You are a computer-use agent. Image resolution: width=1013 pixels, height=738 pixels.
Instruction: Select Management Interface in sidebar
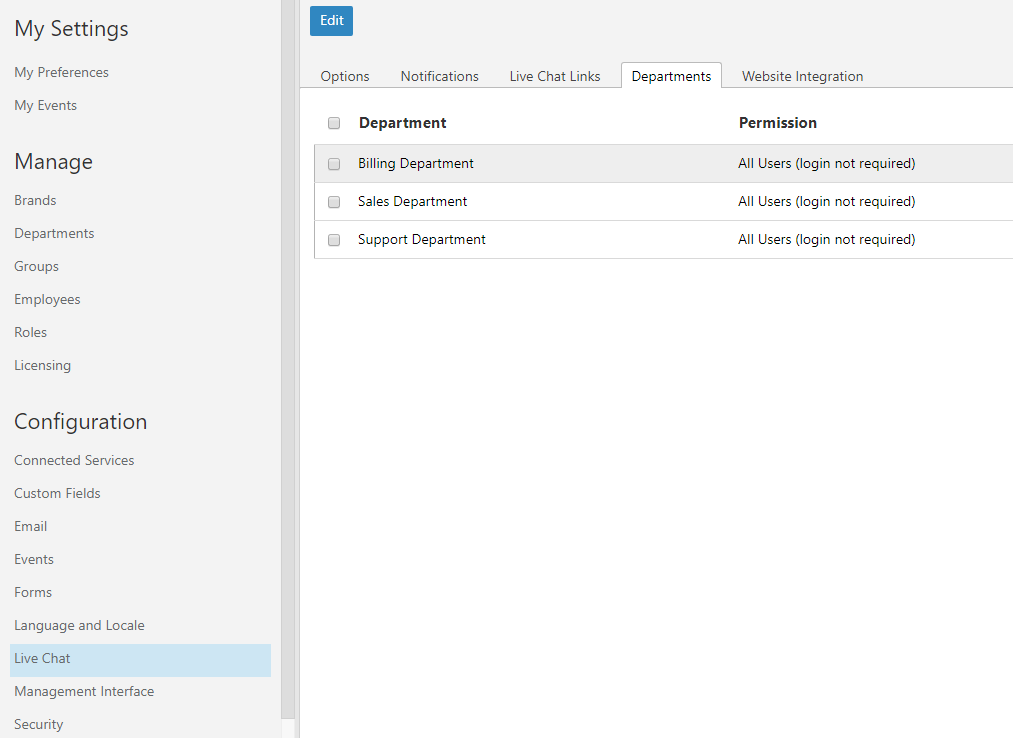point(84,691)
